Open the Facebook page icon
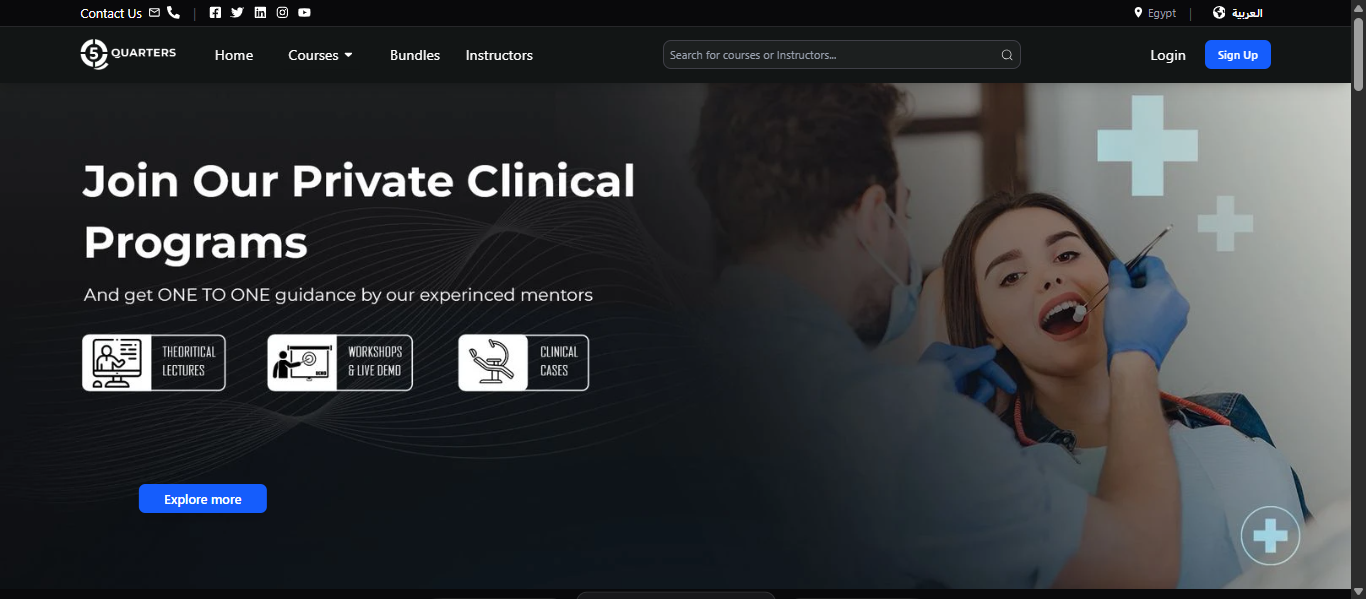The height and width of the screenshot is (599, 1366). click(x=215, y=13)
